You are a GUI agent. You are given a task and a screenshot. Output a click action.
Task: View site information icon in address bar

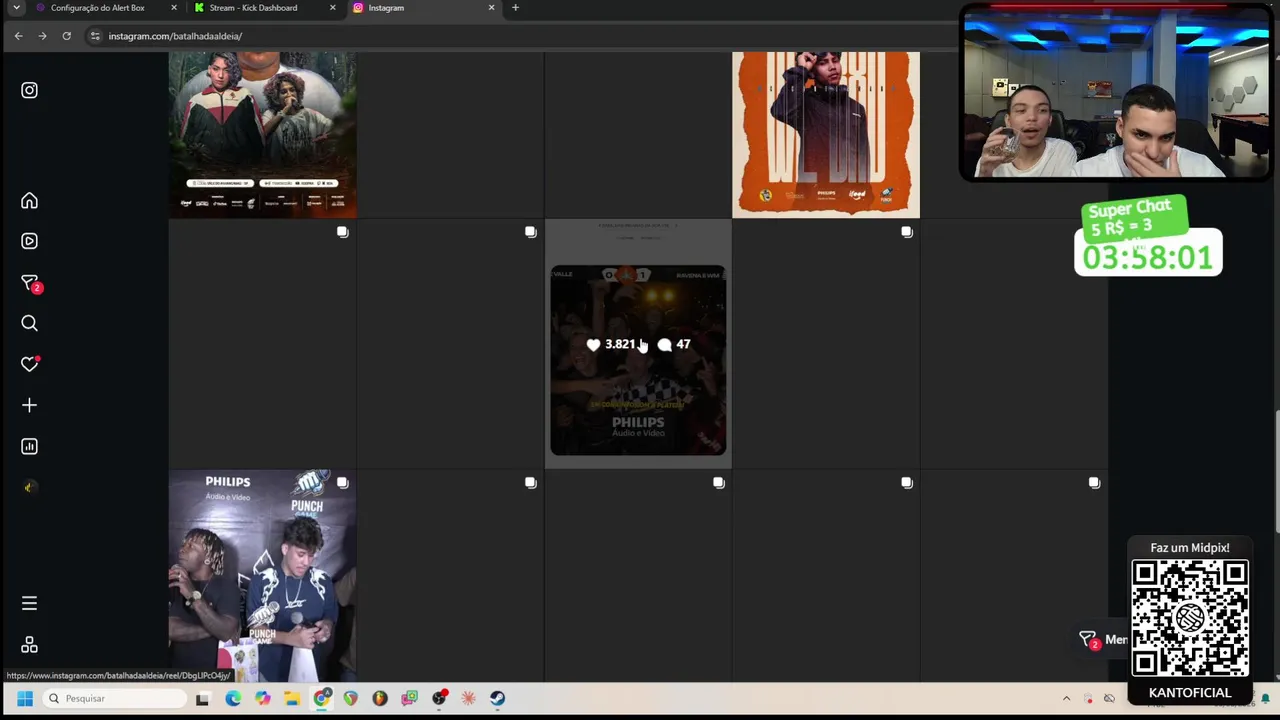pos(95,36)
